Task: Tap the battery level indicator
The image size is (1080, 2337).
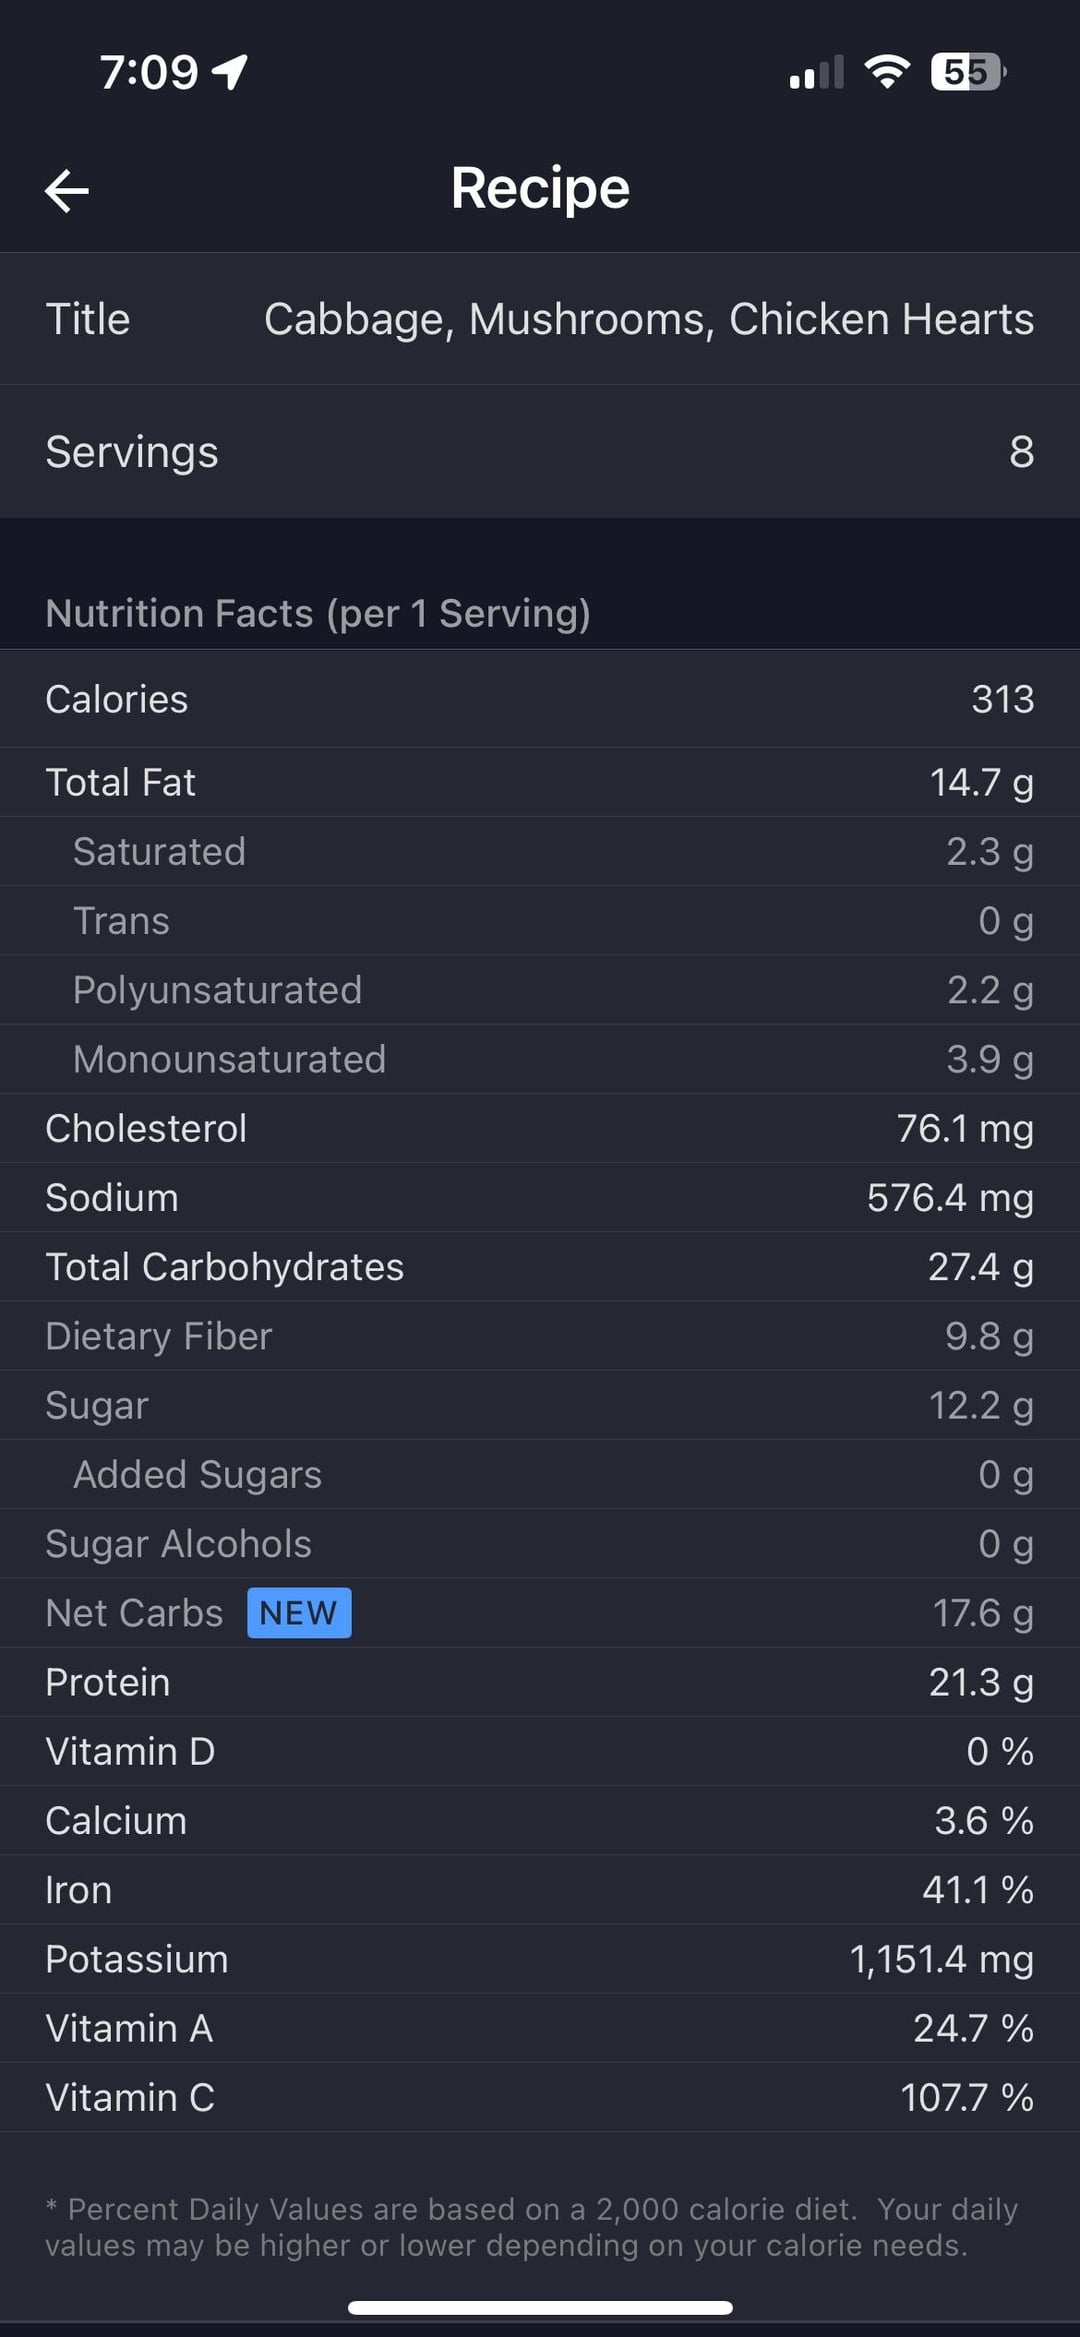Action: [967, 72]
